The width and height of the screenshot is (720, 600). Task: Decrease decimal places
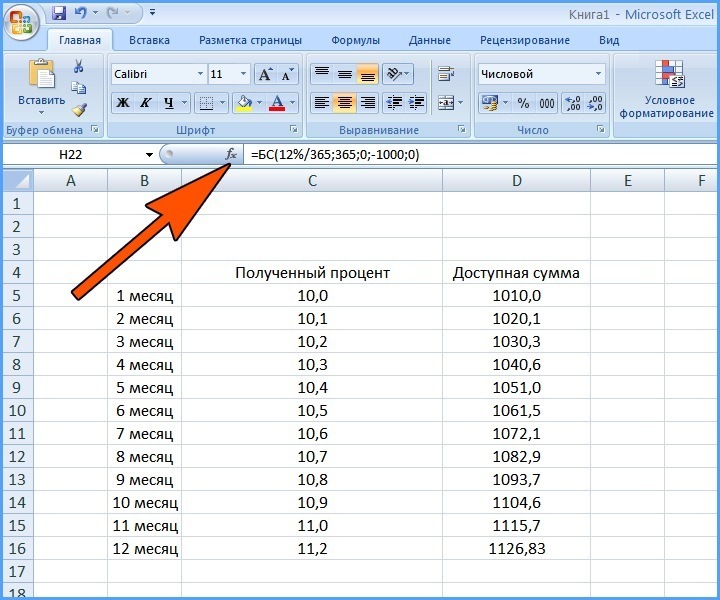pos(594,103)
